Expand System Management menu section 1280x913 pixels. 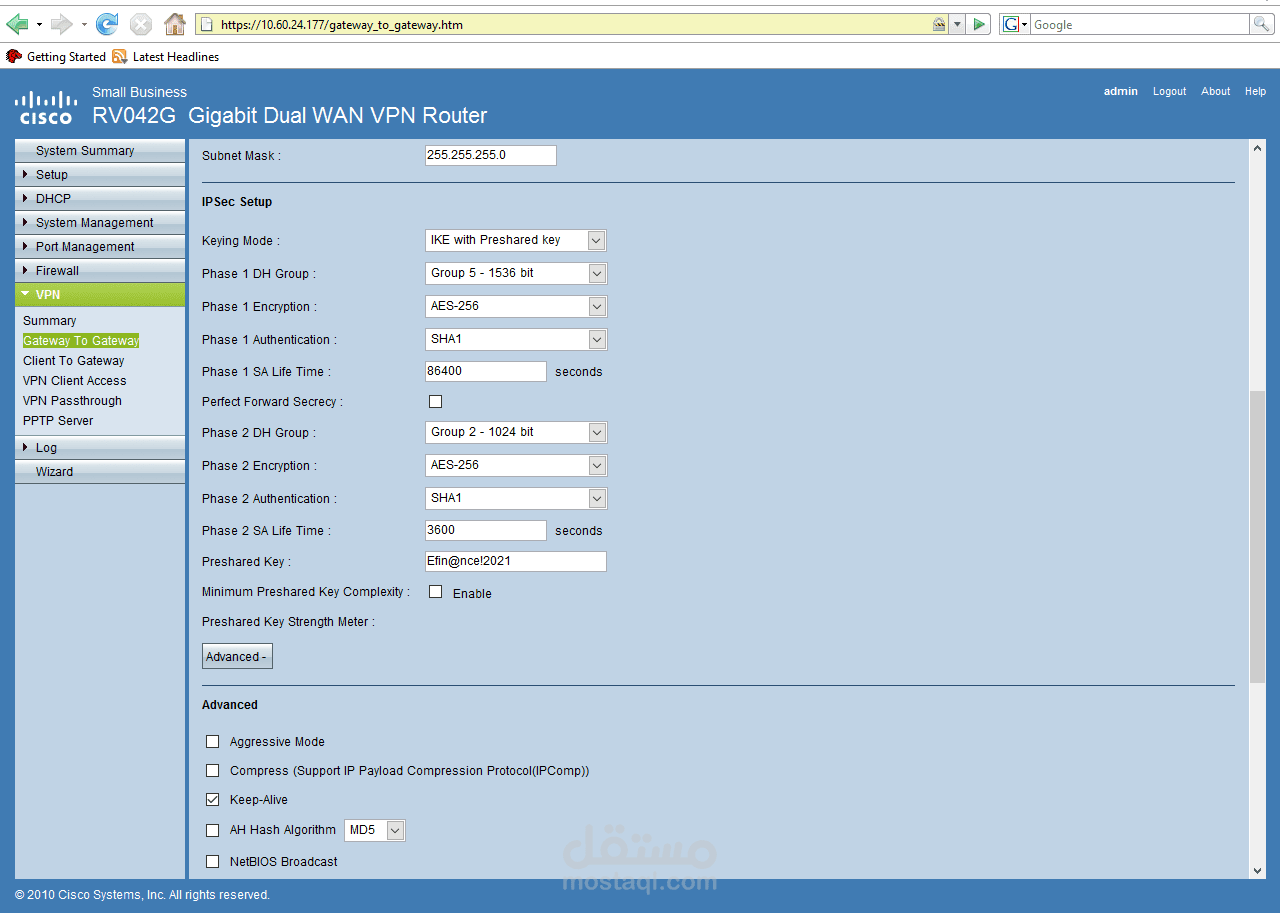[100, 223]
